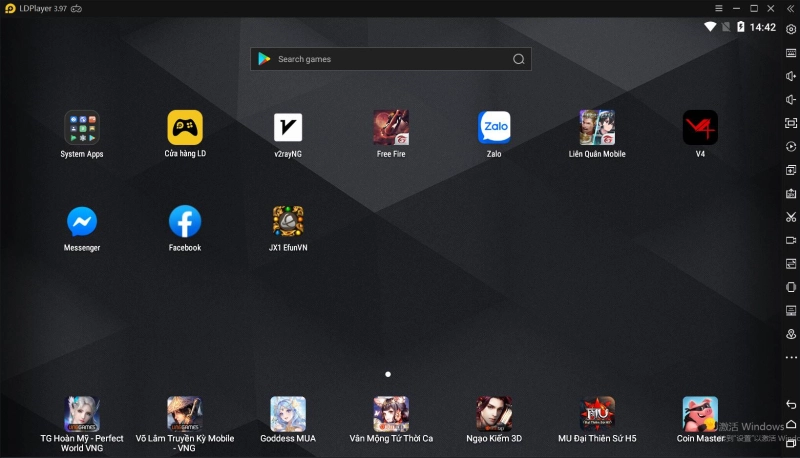The height and width of the screenshot is (458, 800).
Task: Click the magnifier search button
Action: 518,59
